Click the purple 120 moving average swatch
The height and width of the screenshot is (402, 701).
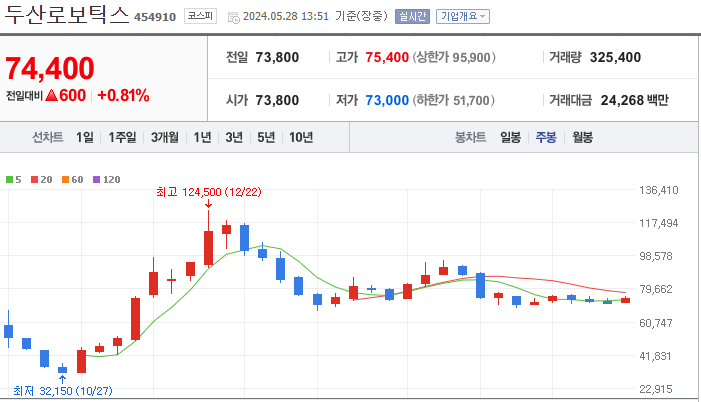tap(96, 180)
